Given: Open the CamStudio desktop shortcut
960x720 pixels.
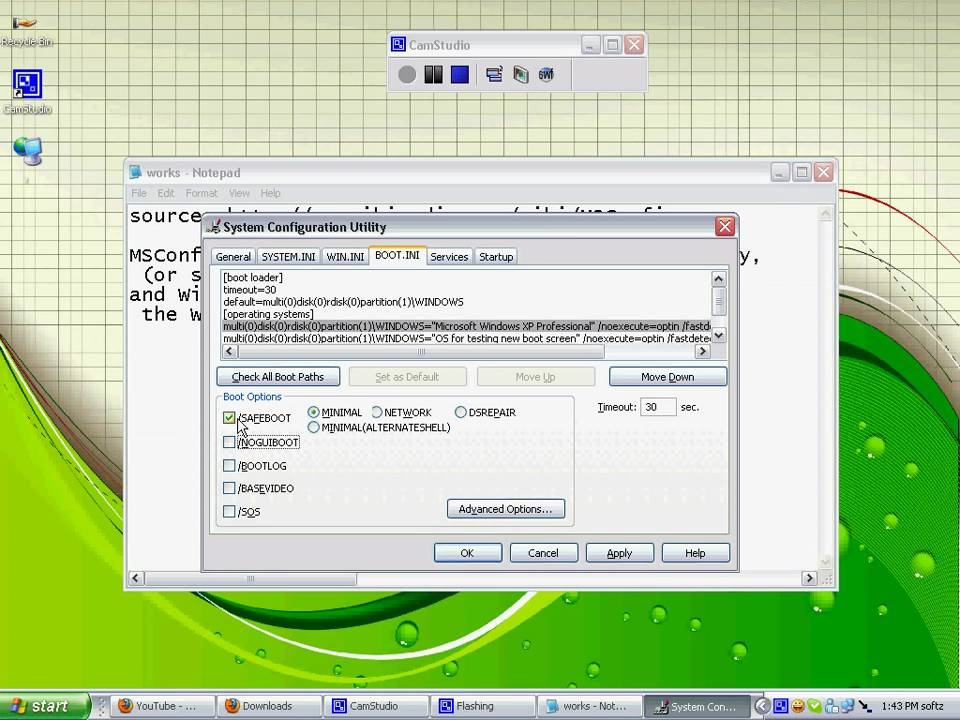Looking at the screenshot, I should pos(27,92).
